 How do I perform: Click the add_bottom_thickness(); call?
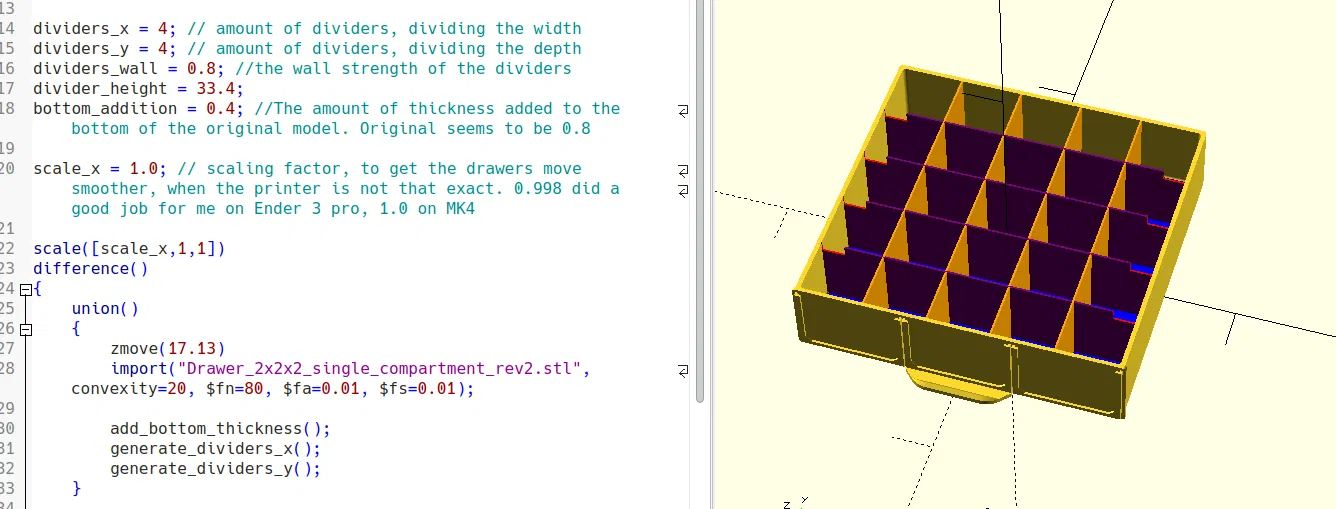click(220, 429)
